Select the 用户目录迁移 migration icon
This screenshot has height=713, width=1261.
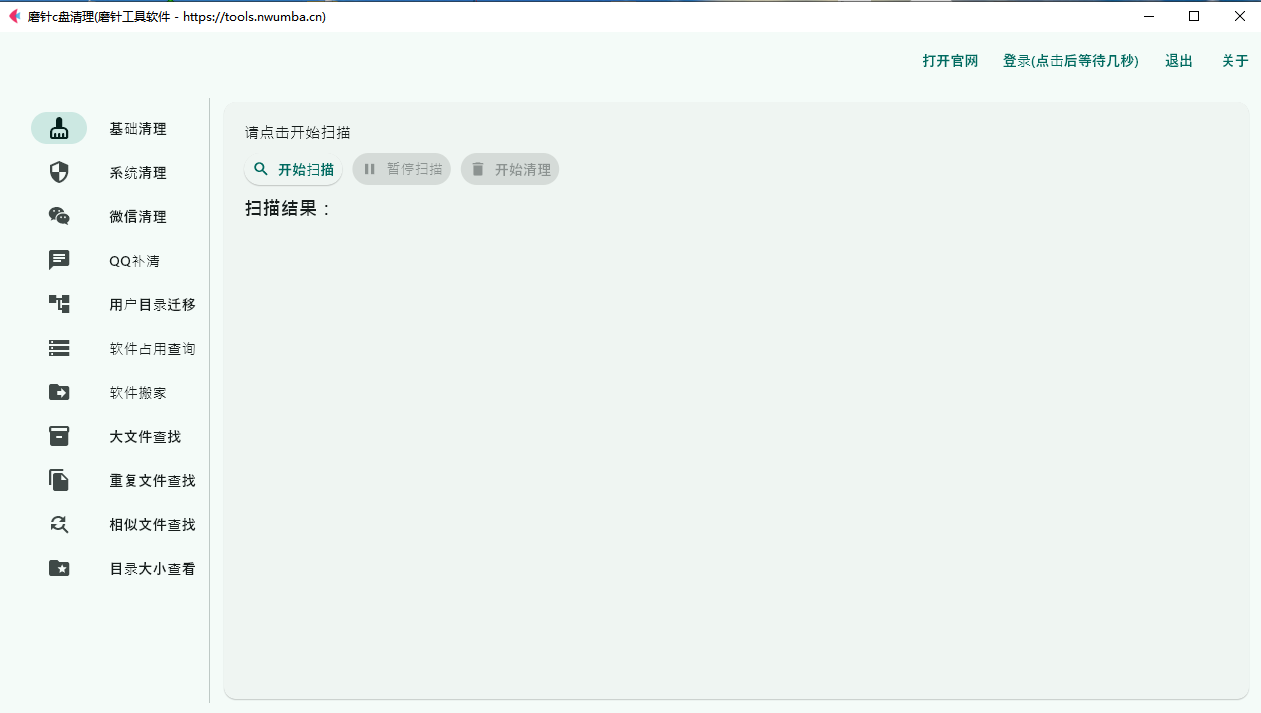[58, 304]
